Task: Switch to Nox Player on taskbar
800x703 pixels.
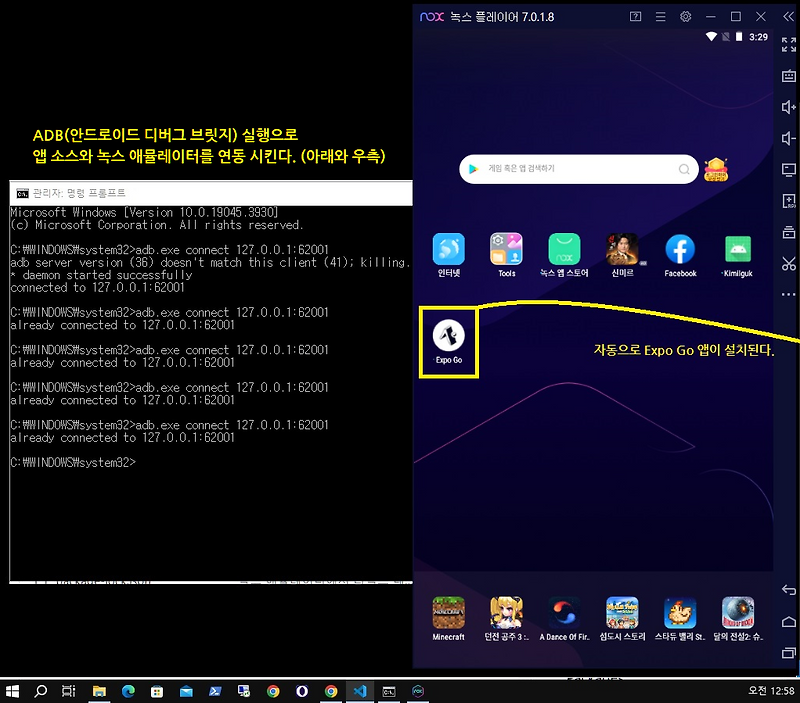Action: coord(418,691)
